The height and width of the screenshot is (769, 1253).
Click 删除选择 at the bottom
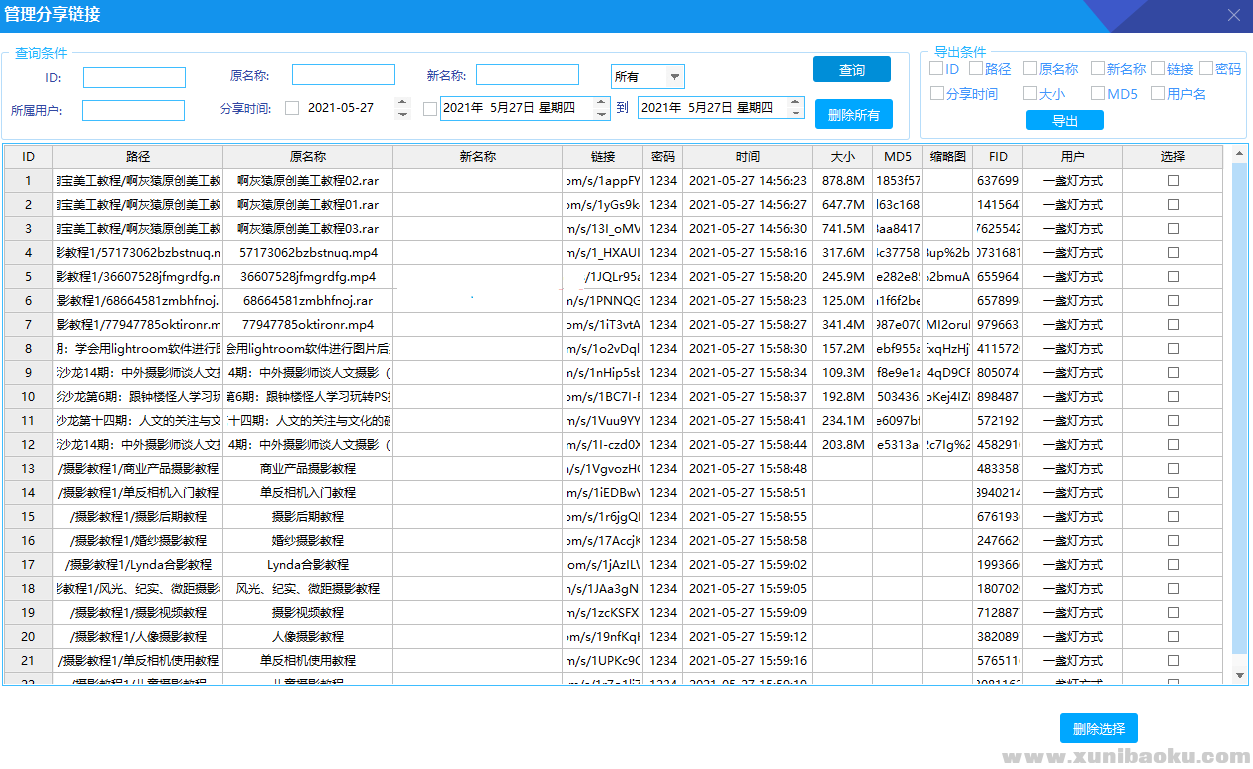point(1098,729)
